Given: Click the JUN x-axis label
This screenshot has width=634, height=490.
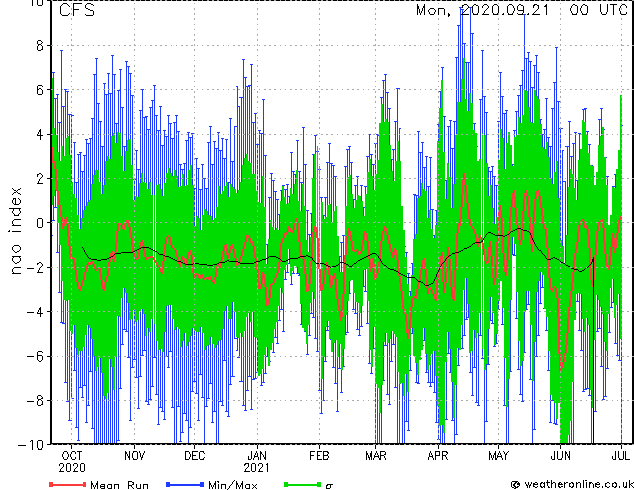Looking at the screenshot, I should 560,456.
